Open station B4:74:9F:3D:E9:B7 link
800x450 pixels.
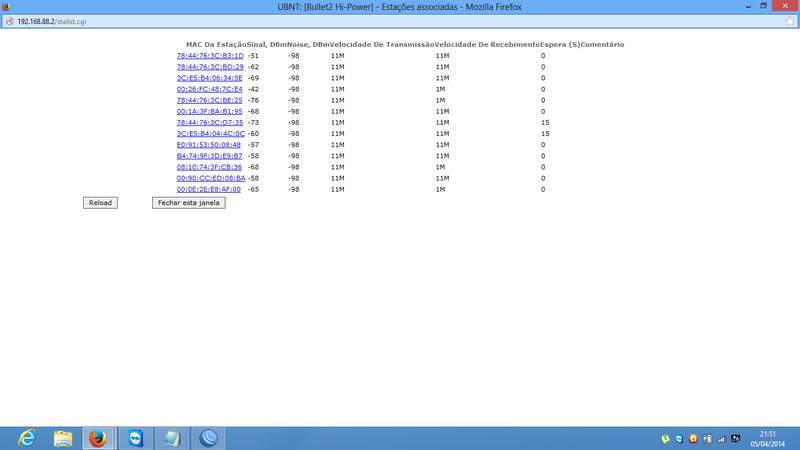click(210, 156)
